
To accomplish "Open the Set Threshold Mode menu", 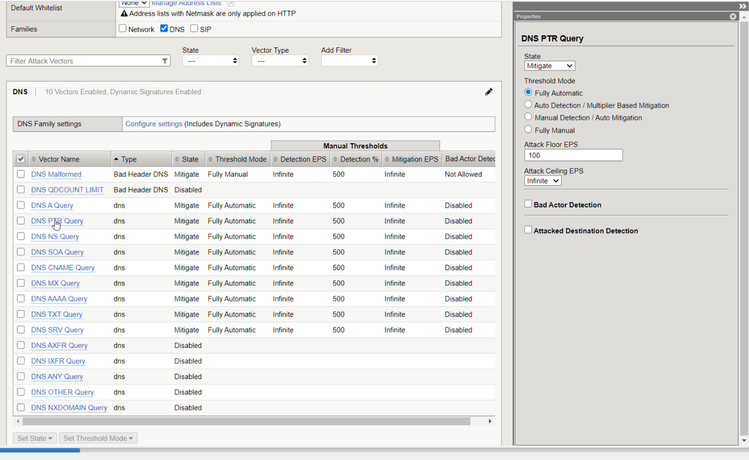I will (98, 438).
